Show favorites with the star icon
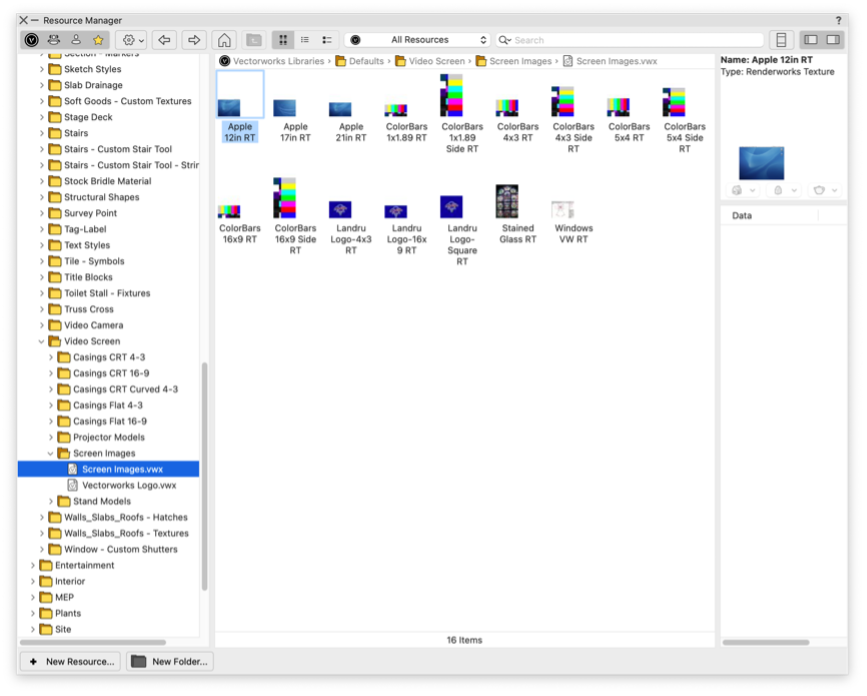 pyautogui.click(x=98, y=40)
